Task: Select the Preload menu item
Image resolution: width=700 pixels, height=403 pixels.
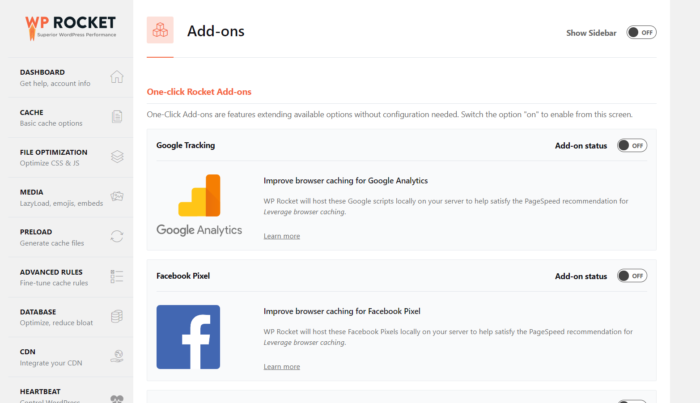Action: click(71, 237)
